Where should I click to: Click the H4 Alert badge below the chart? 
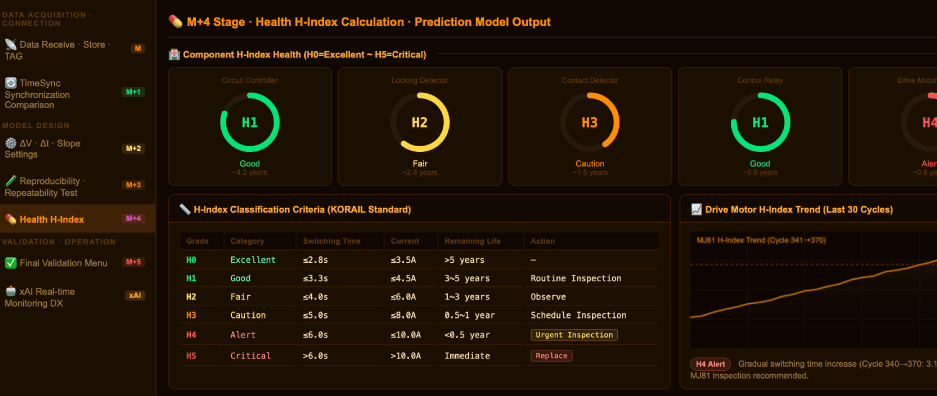pos(710,364)
